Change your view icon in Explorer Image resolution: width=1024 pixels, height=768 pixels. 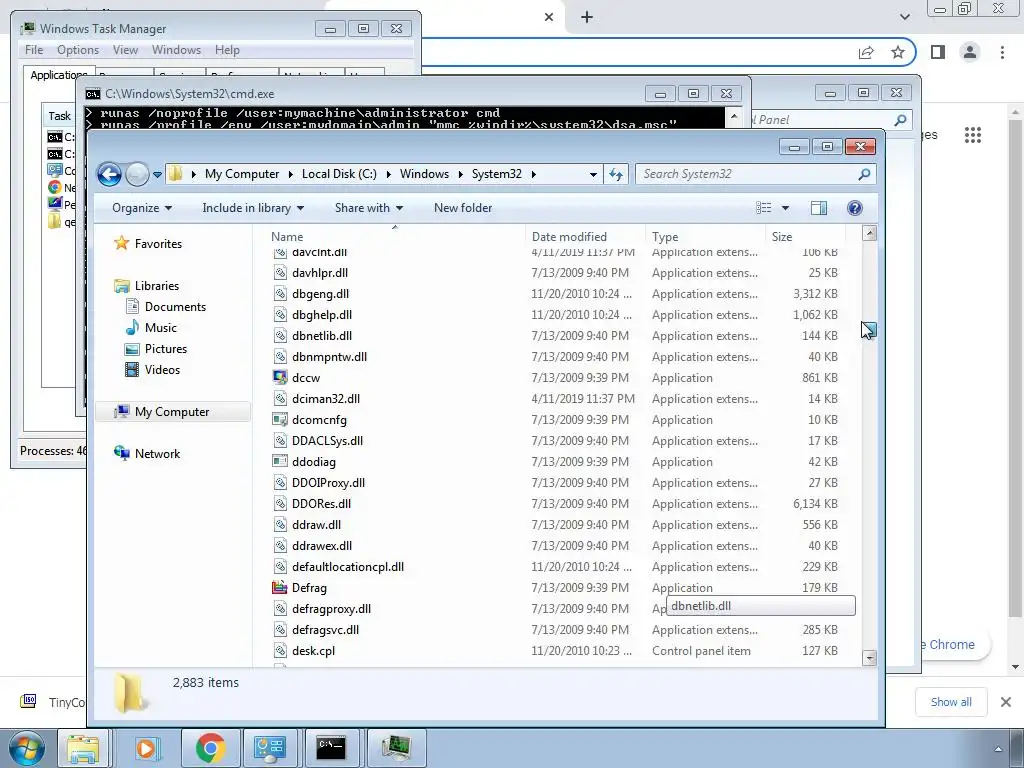point(763,208)
